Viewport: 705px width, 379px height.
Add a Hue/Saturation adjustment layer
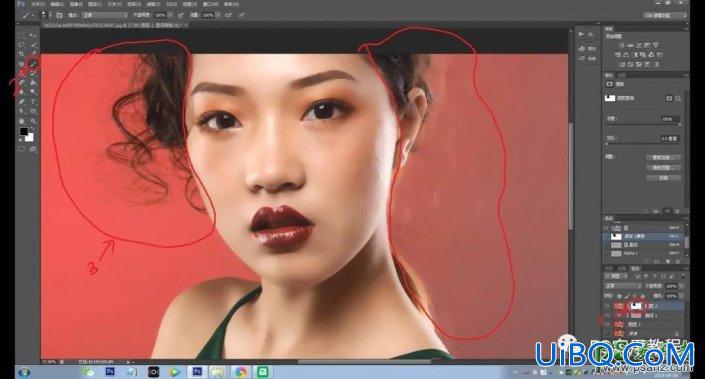pyautogui.click(x=618, y=55)
